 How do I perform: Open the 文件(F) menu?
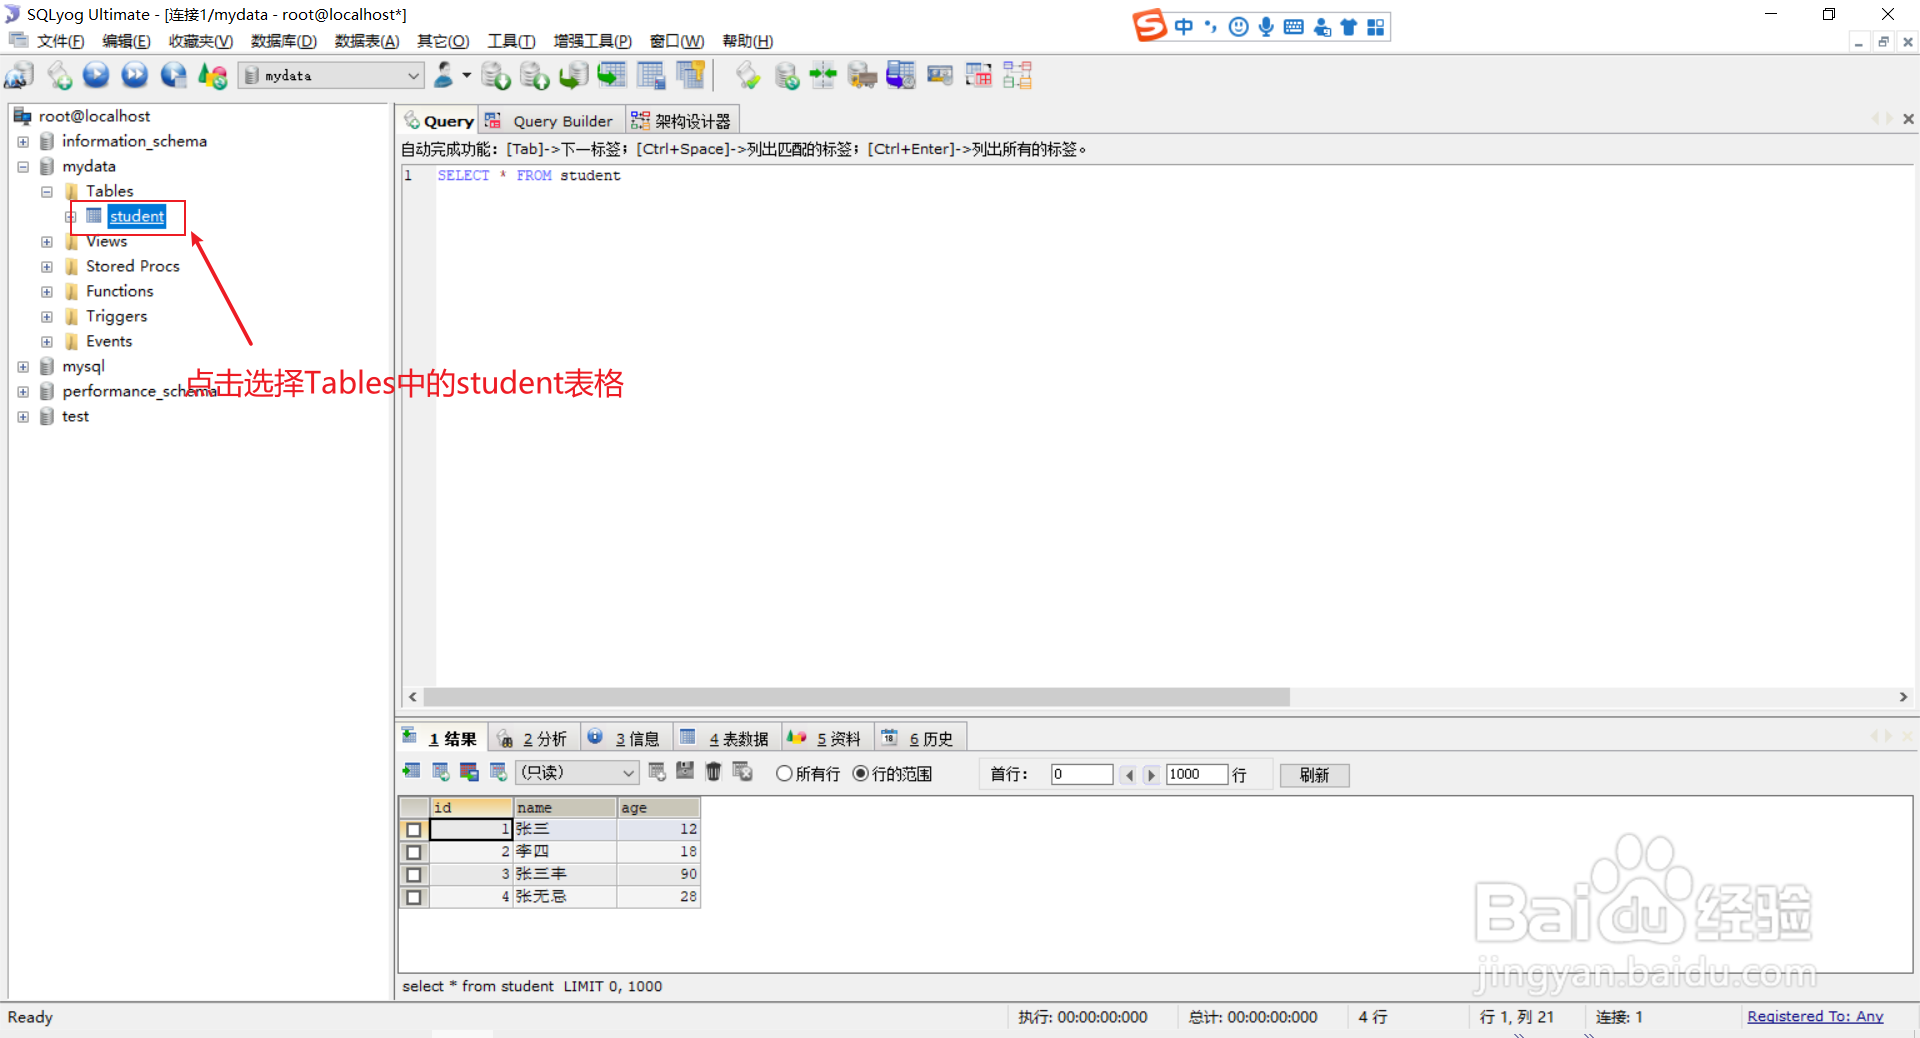point(60,41)
